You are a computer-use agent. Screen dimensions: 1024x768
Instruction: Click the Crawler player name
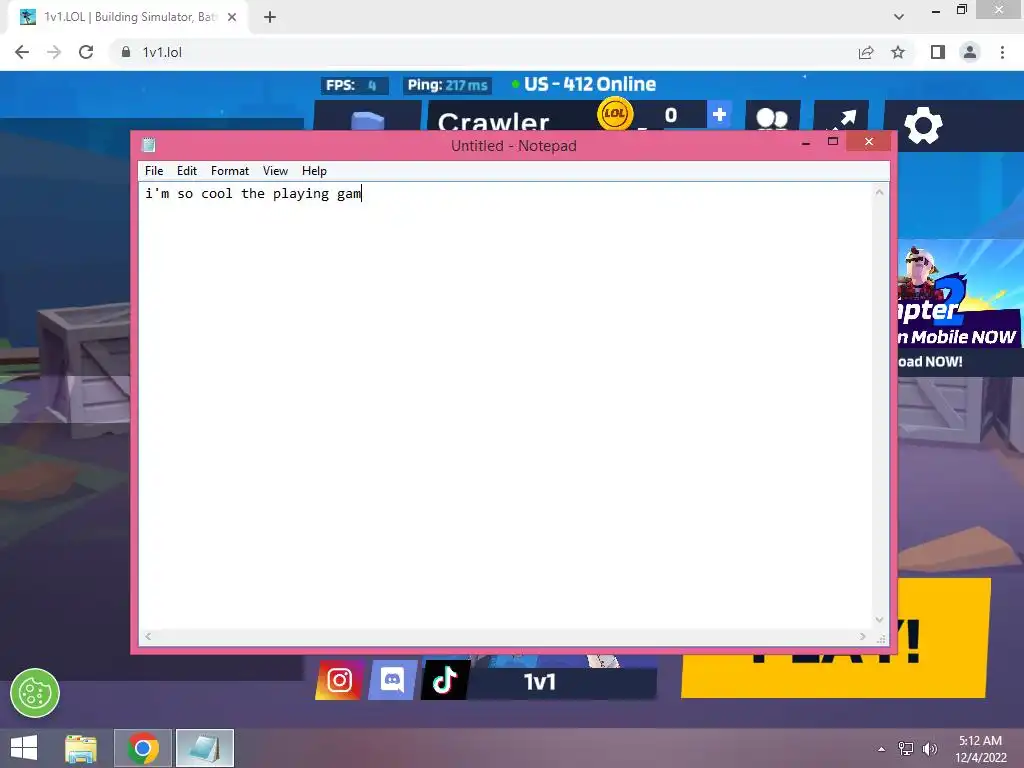[x=494, y=120]
